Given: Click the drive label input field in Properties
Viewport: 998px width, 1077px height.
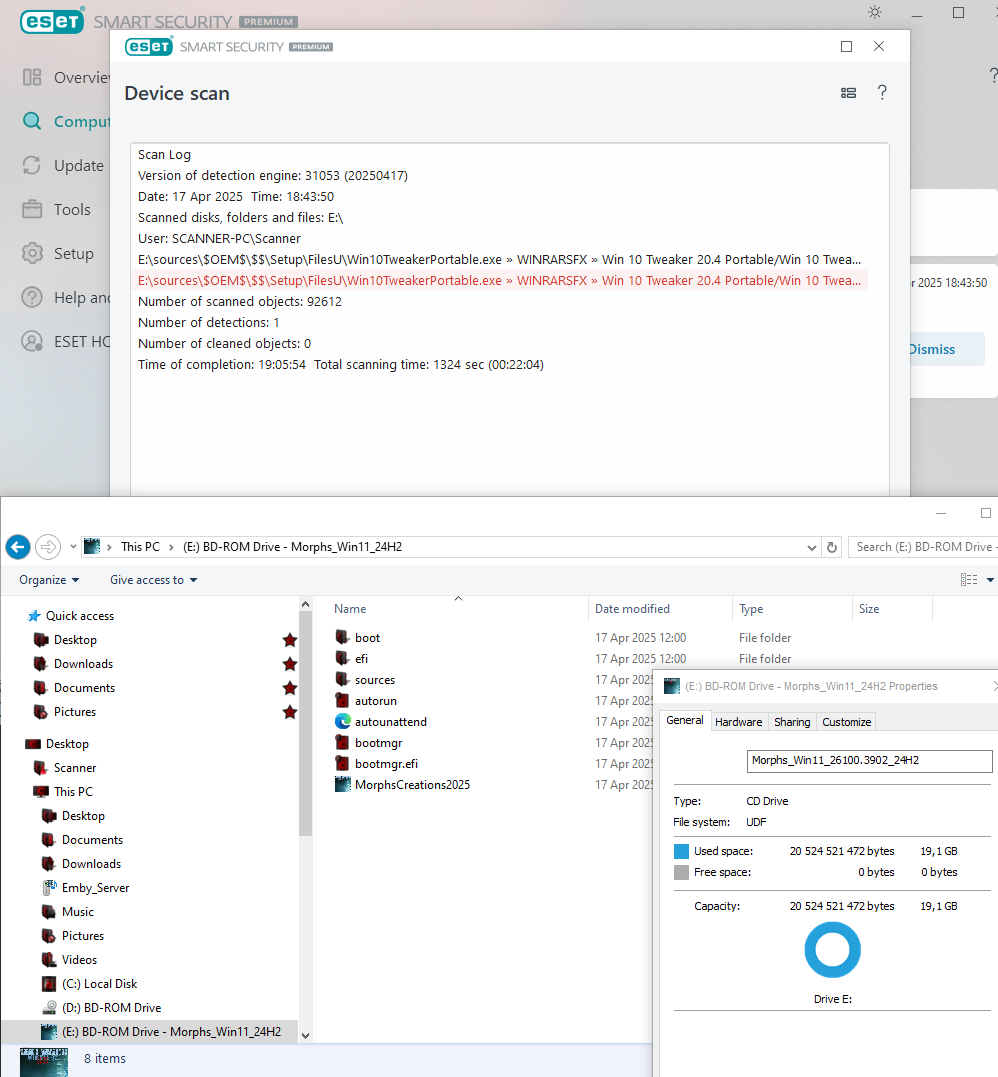Looking at the screenshot, I should (869, 761).
